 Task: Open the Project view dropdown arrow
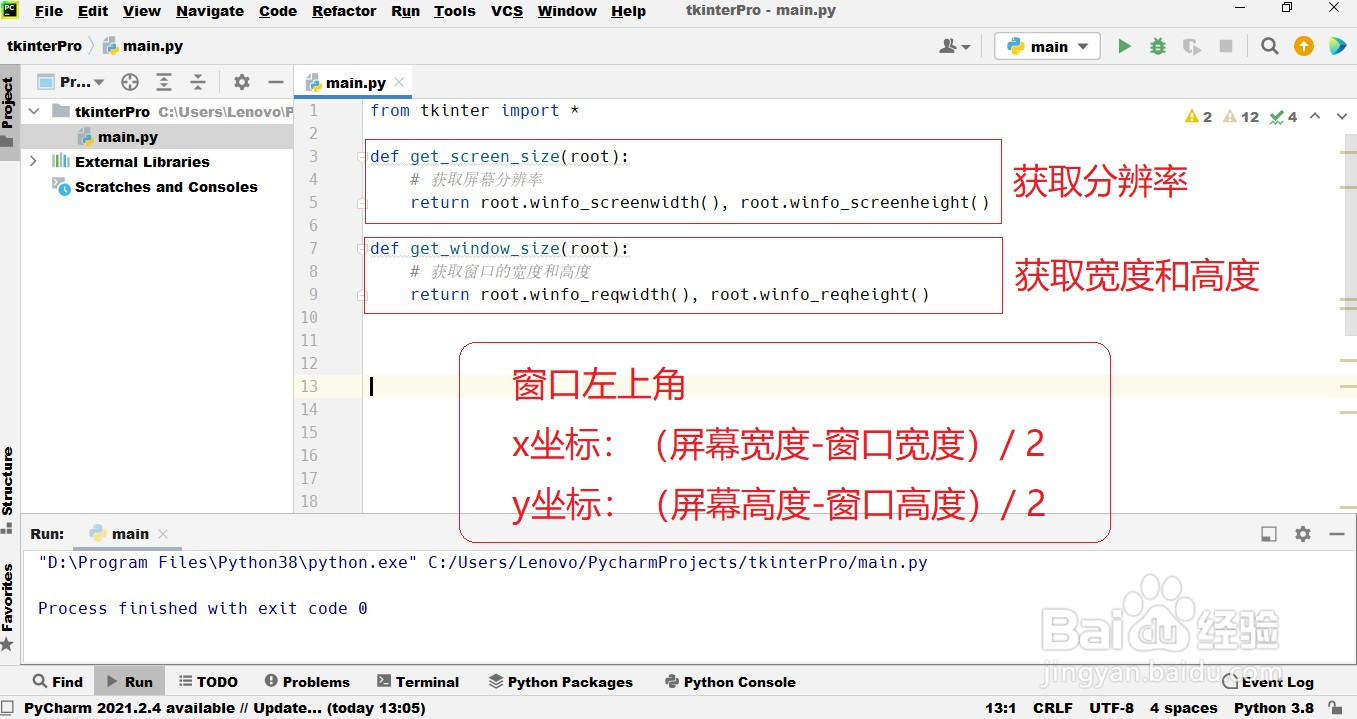click(x=97, y=82)
